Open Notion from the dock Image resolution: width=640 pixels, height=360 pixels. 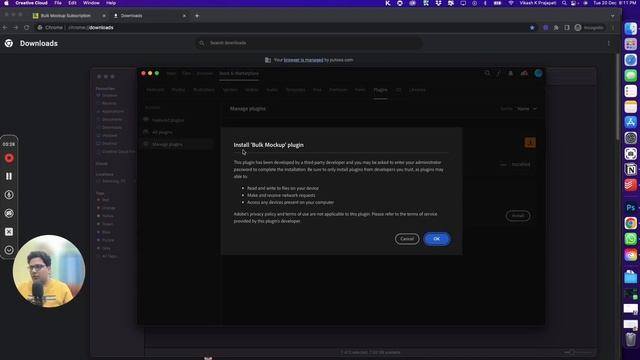(x=631, y=169)
